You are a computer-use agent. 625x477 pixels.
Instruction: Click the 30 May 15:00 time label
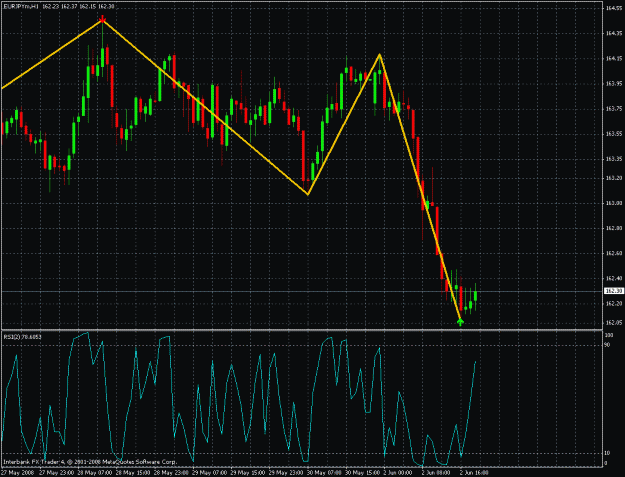[x=363, y=473]
